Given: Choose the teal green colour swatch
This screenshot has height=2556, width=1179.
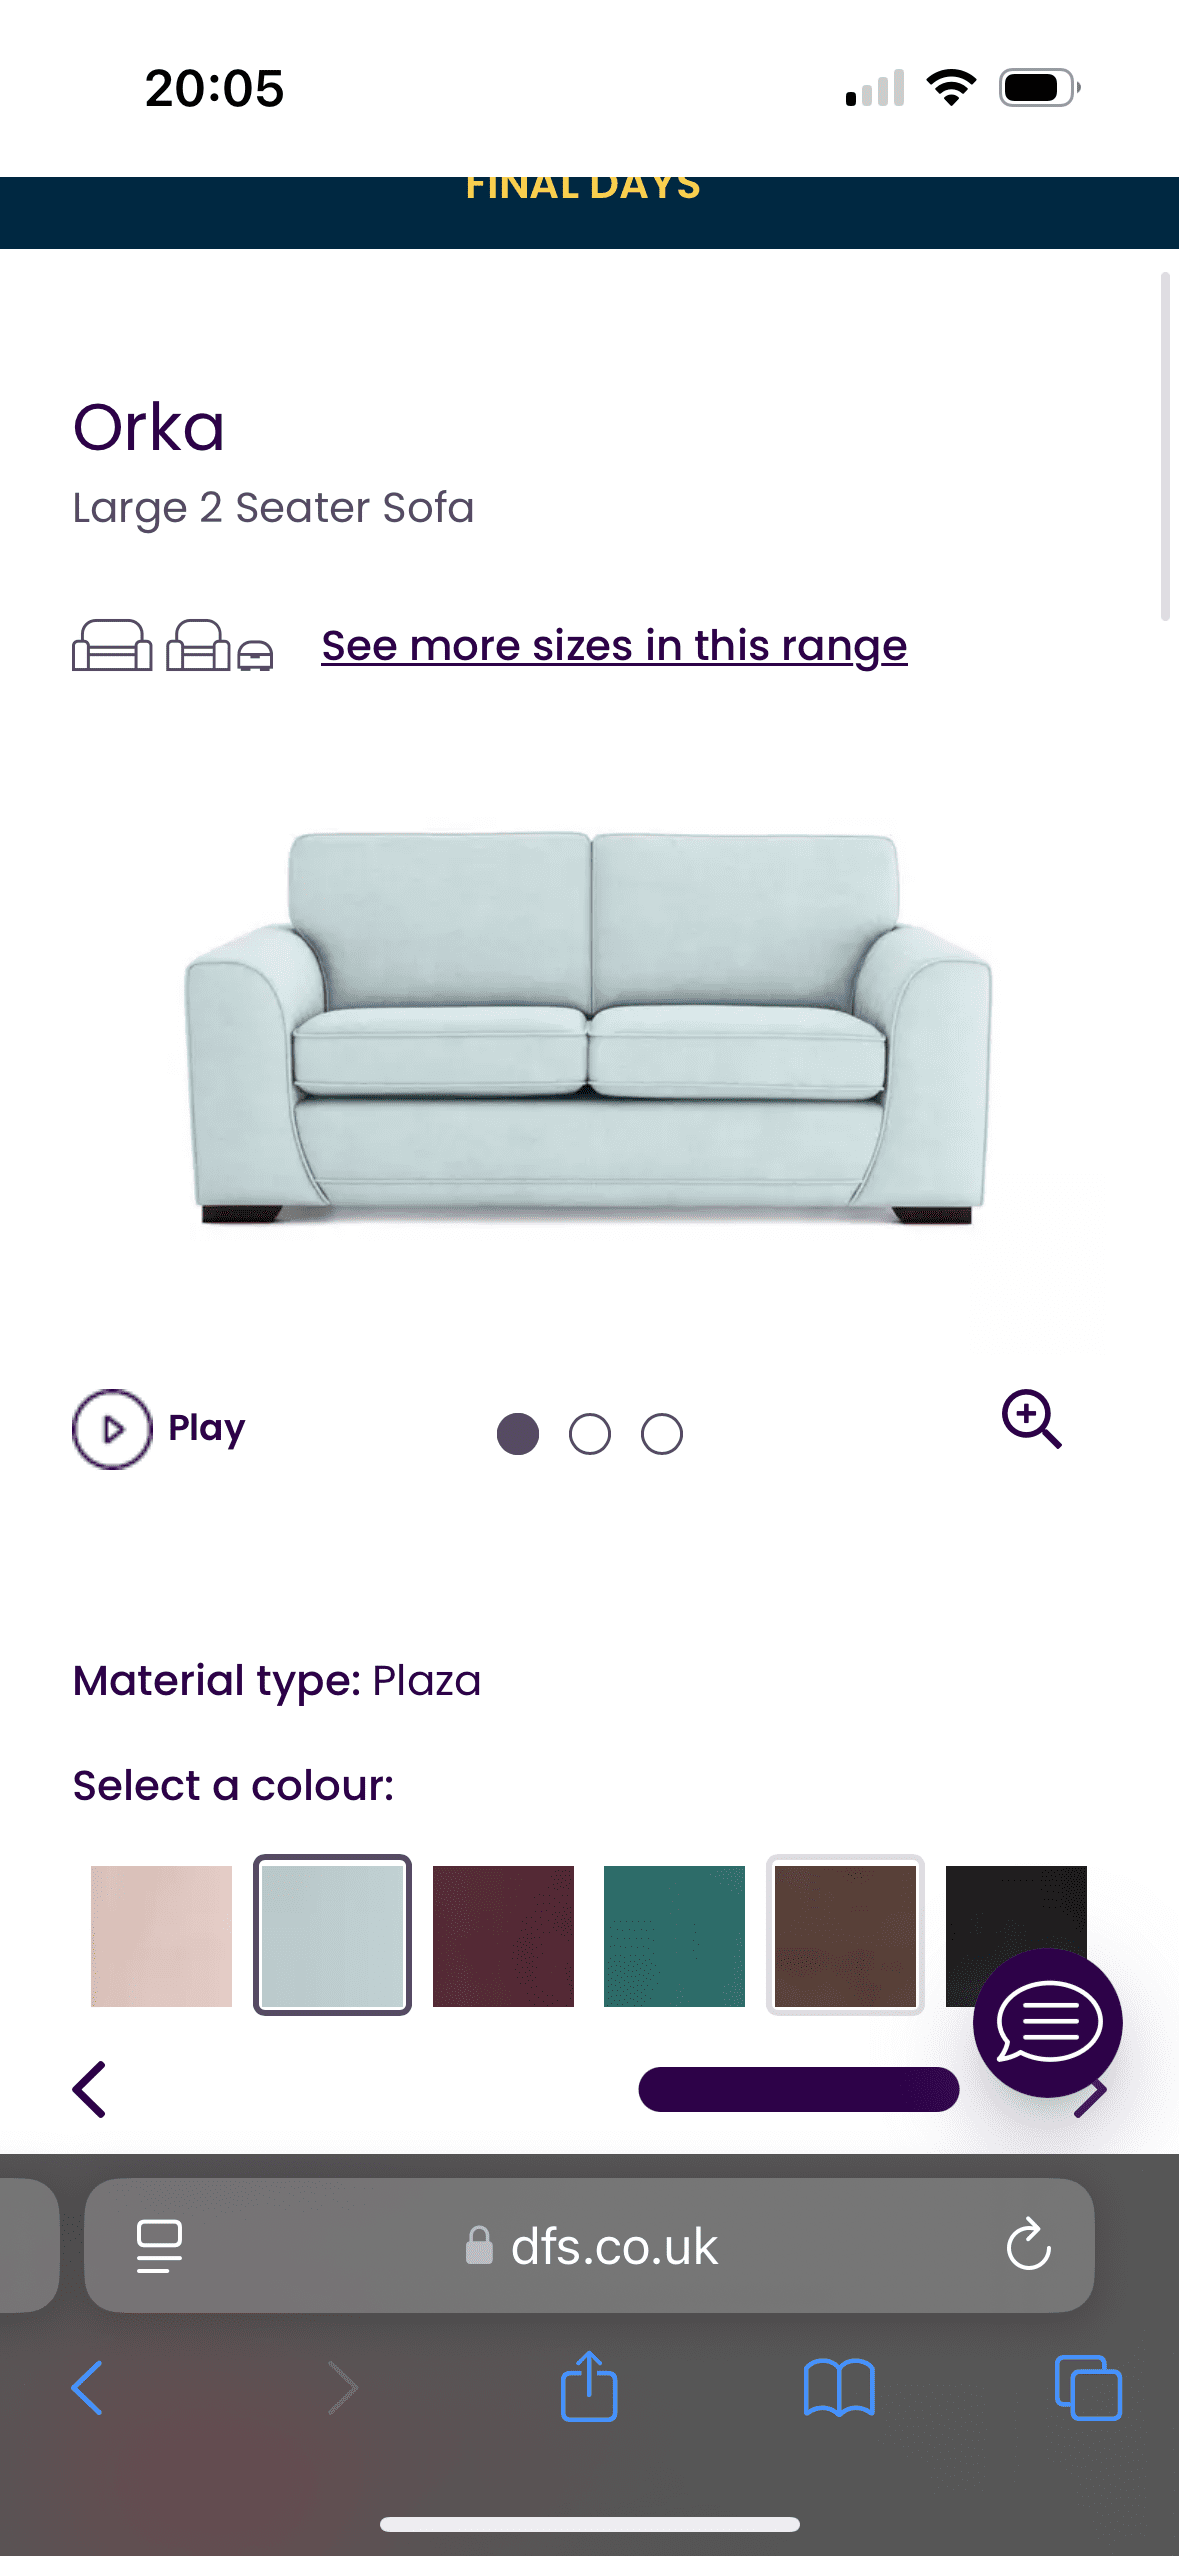Looking at the screenshot, I should point(674,1936).
